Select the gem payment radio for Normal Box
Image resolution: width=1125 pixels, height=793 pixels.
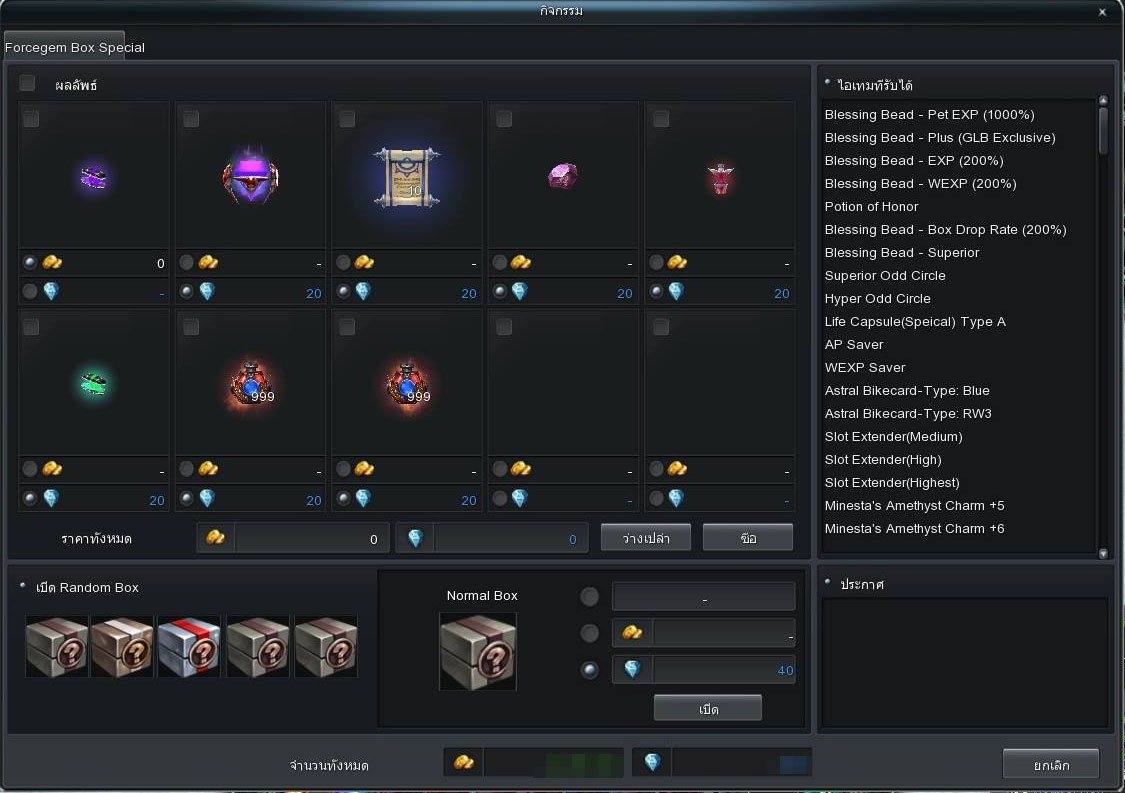(590, 670)
